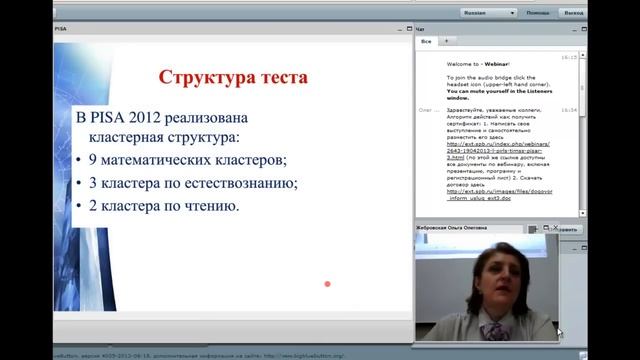Click the Выход logout button
This screenshot has height=360, width=640.
click(x=573, y=13)
